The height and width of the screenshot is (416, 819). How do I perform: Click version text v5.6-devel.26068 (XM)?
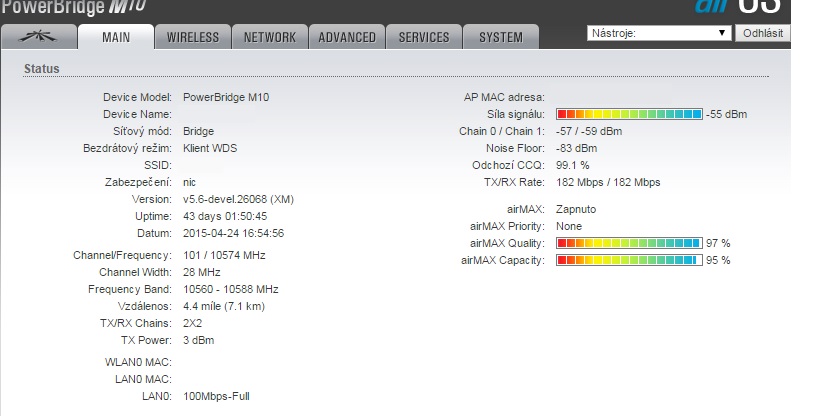pos(238,199)
